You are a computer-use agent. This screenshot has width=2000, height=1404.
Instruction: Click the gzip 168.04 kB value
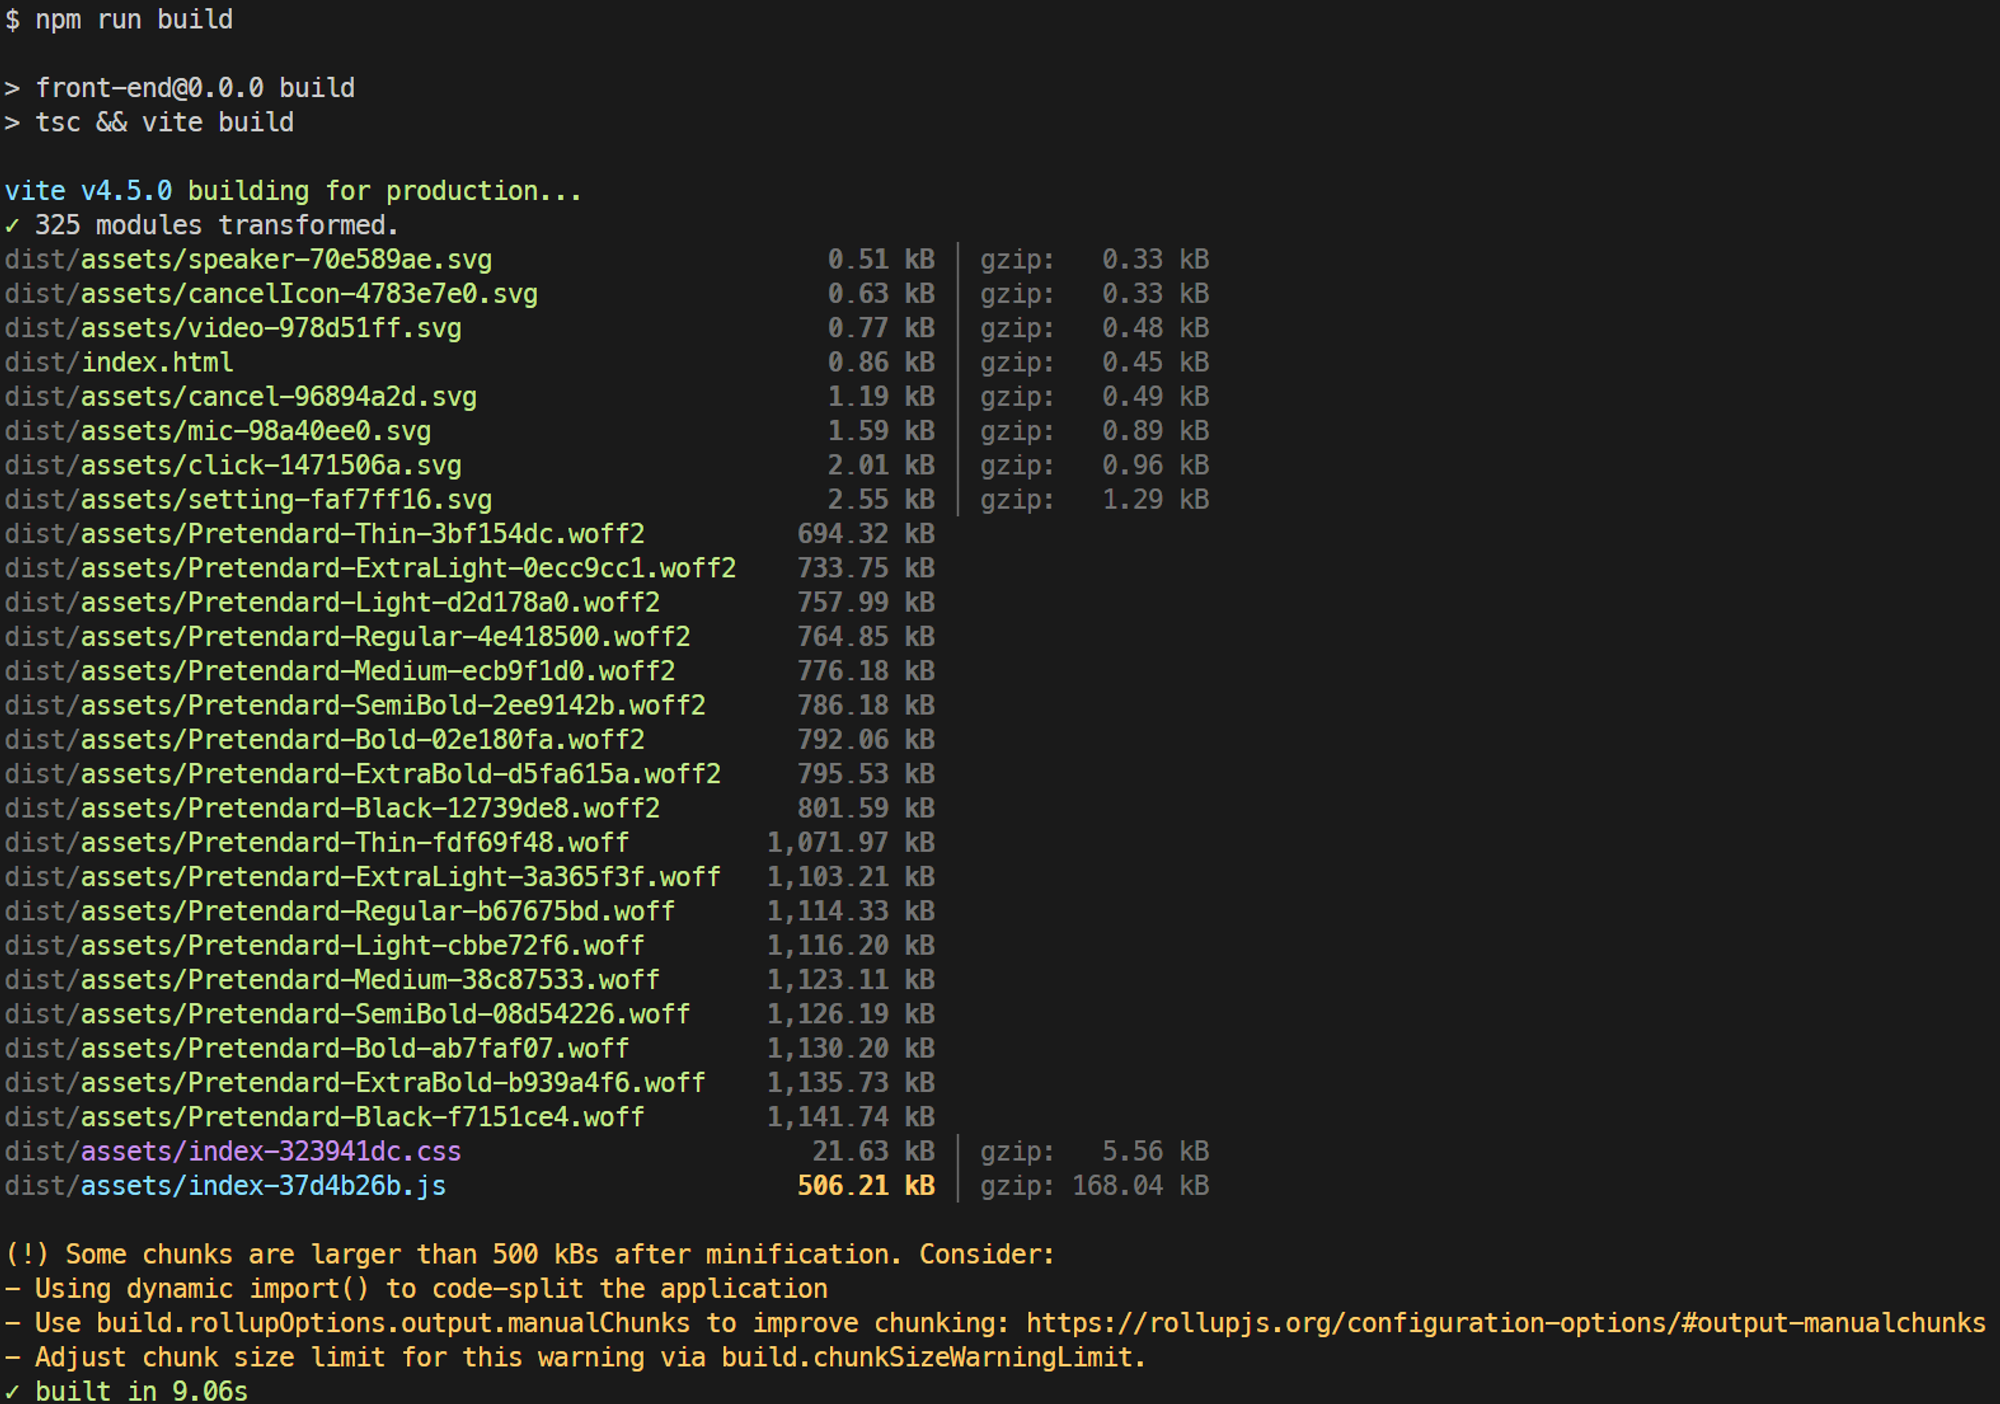(1139, 1186)
